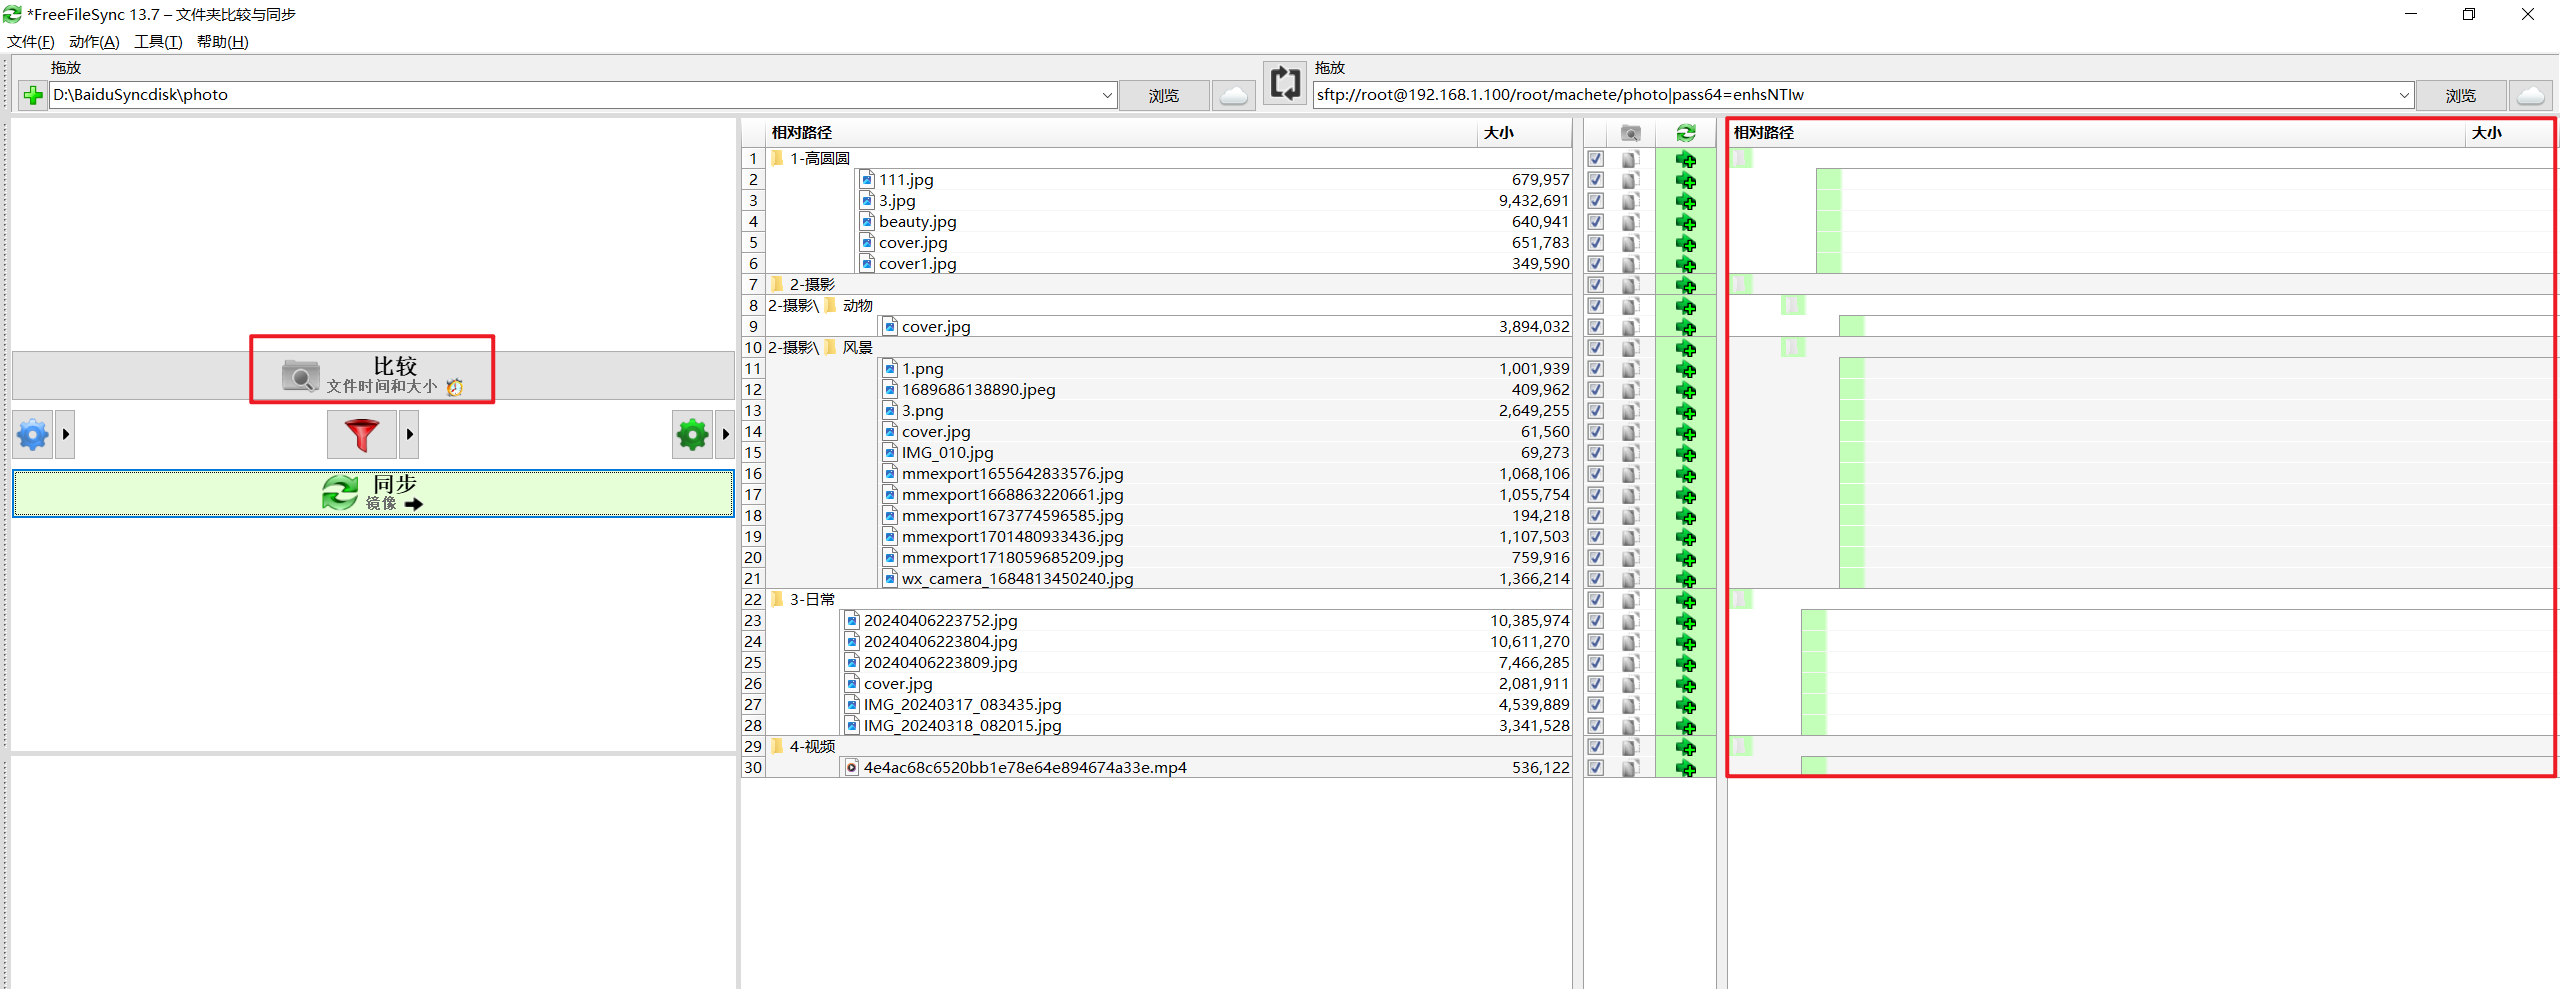Click the video file icon of the mp4
This screenshot has width=2560, height=989.
pyautogui.click(x=852, y=768)
